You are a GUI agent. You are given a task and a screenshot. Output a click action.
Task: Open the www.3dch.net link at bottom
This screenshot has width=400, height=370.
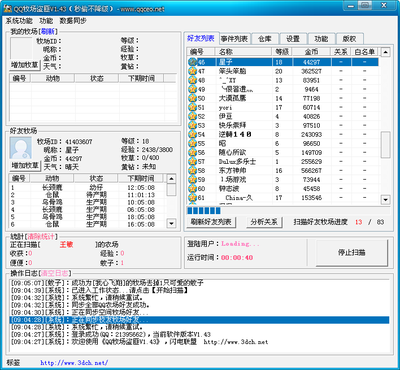point(74,363)
